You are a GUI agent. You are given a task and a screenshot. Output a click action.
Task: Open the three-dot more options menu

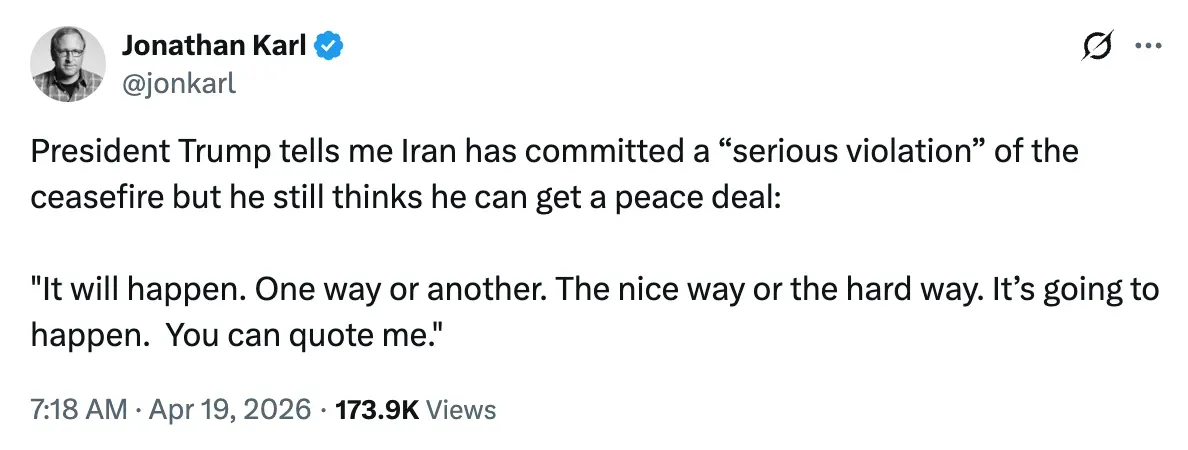pyautogui.click(x=1146, y=47)
